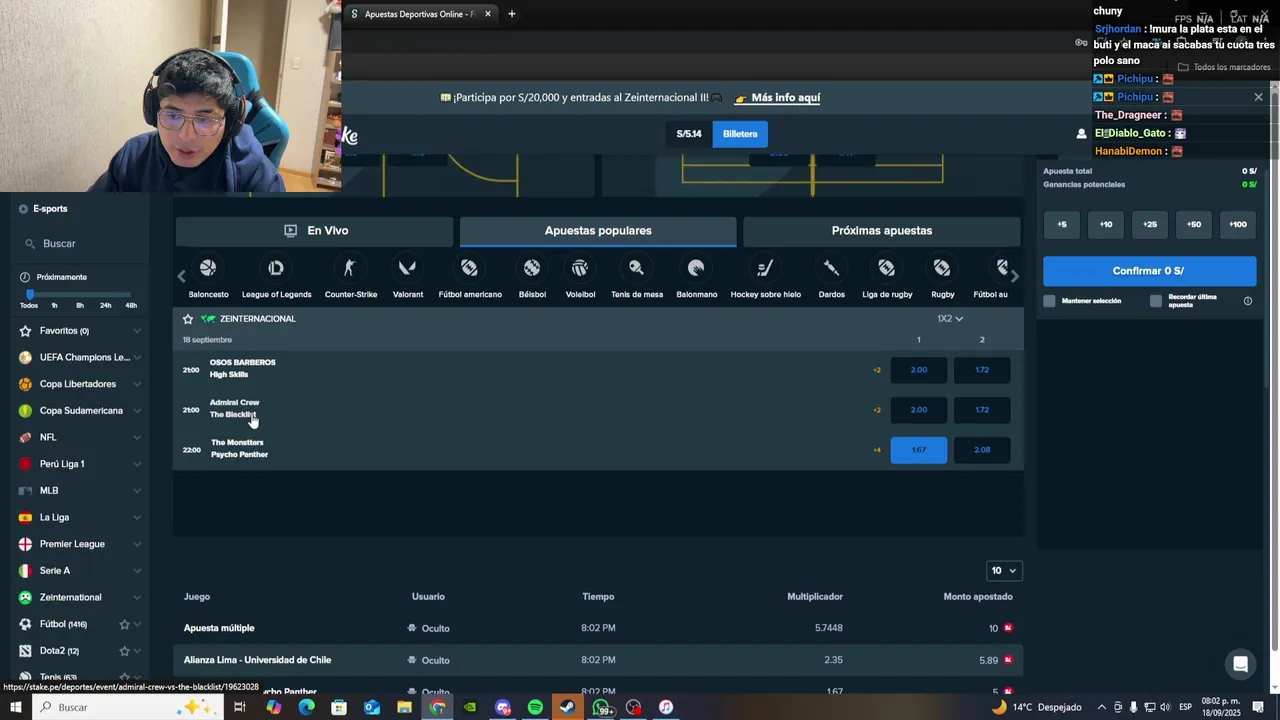Select the Fútbol americano icon
The width and height of the screenshot is (1280, 720).
click(469, 268)
